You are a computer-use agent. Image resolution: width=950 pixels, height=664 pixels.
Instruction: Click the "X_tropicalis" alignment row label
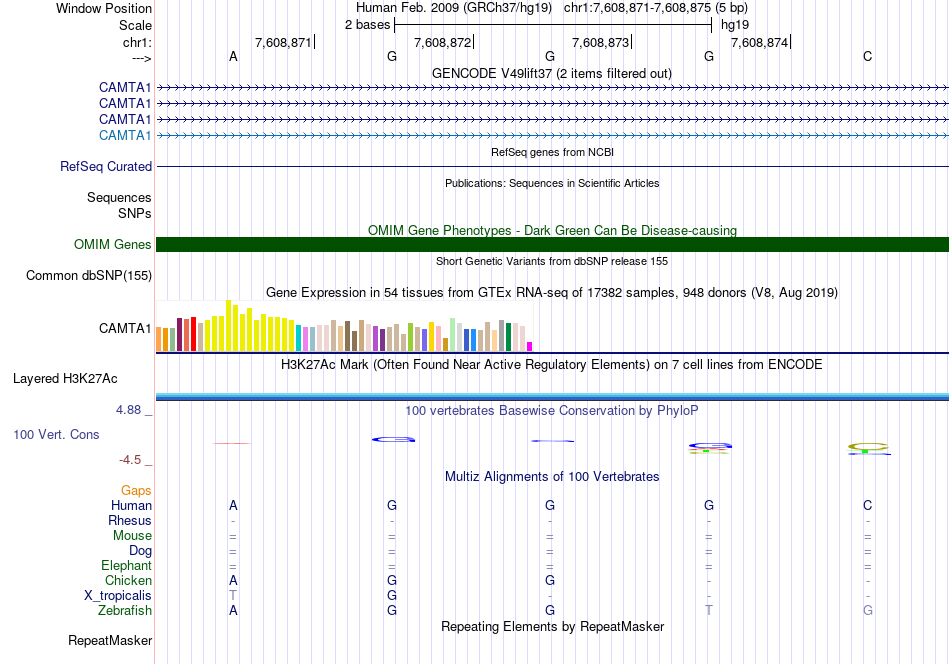118,596
